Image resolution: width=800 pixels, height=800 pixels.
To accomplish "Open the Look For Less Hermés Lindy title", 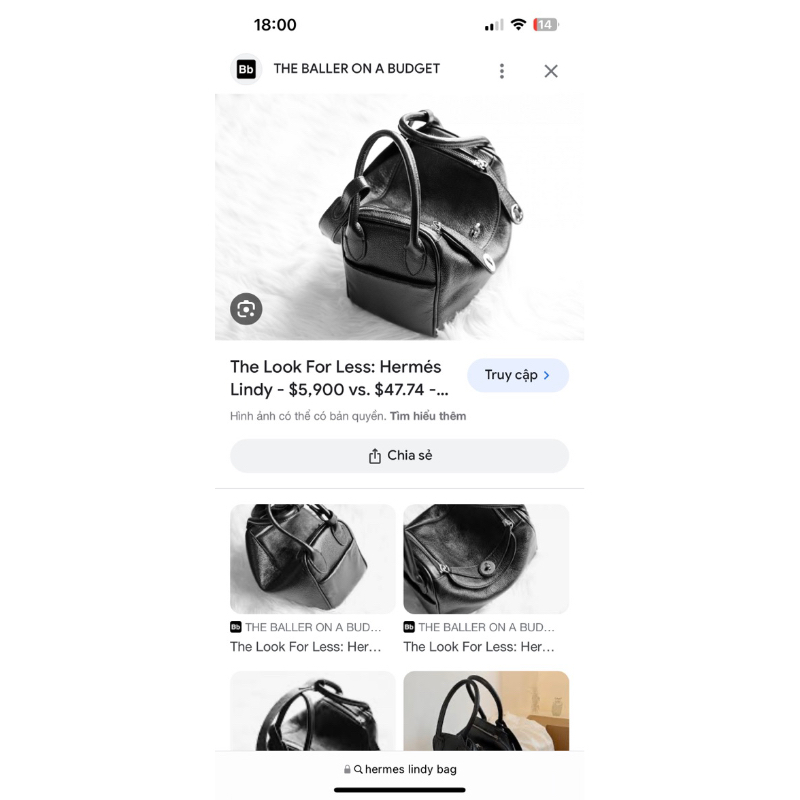I will pyautogui.click(x=339, y=378).
